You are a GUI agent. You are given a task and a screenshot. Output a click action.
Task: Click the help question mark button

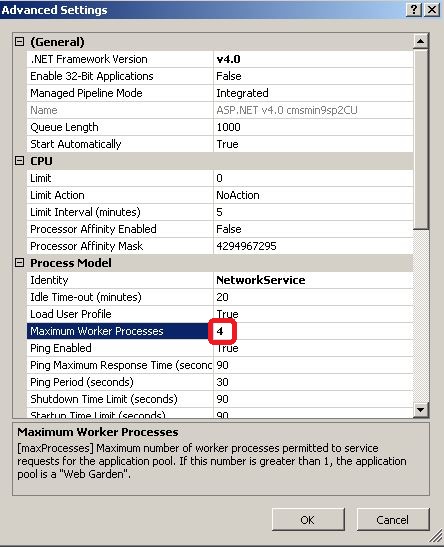(414, 9)
